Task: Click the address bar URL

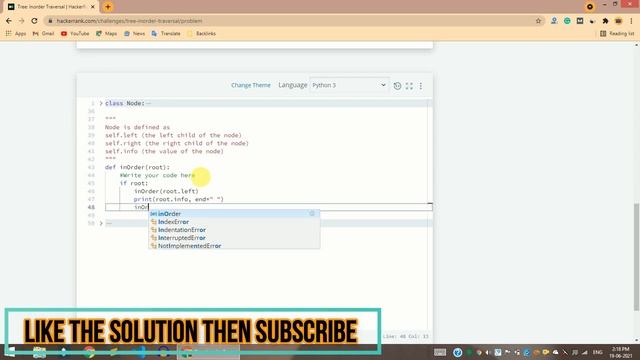Action: click(x=129, y=21)
